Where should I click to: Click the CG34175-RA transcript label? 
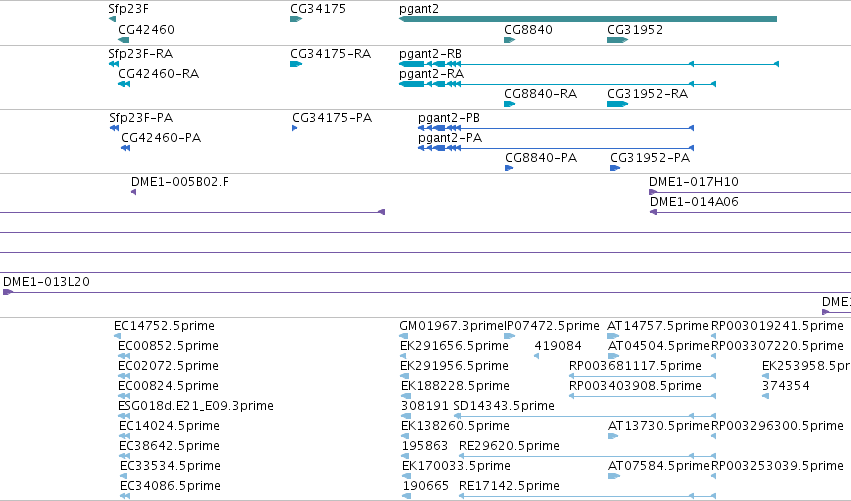[331, 54]
